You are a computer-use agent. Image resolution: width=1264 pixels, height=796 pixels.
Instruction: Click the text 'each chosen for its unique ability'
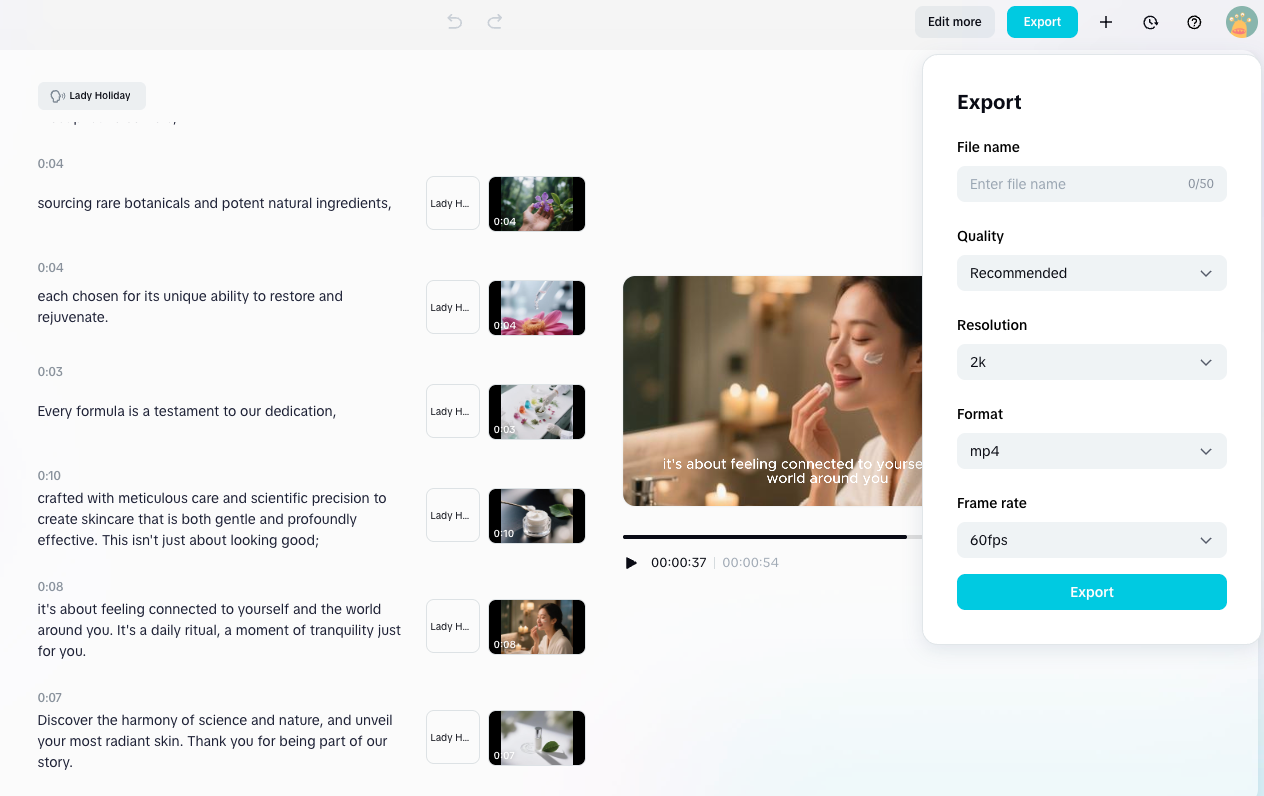pyautogui.click(x=146, y=296)
